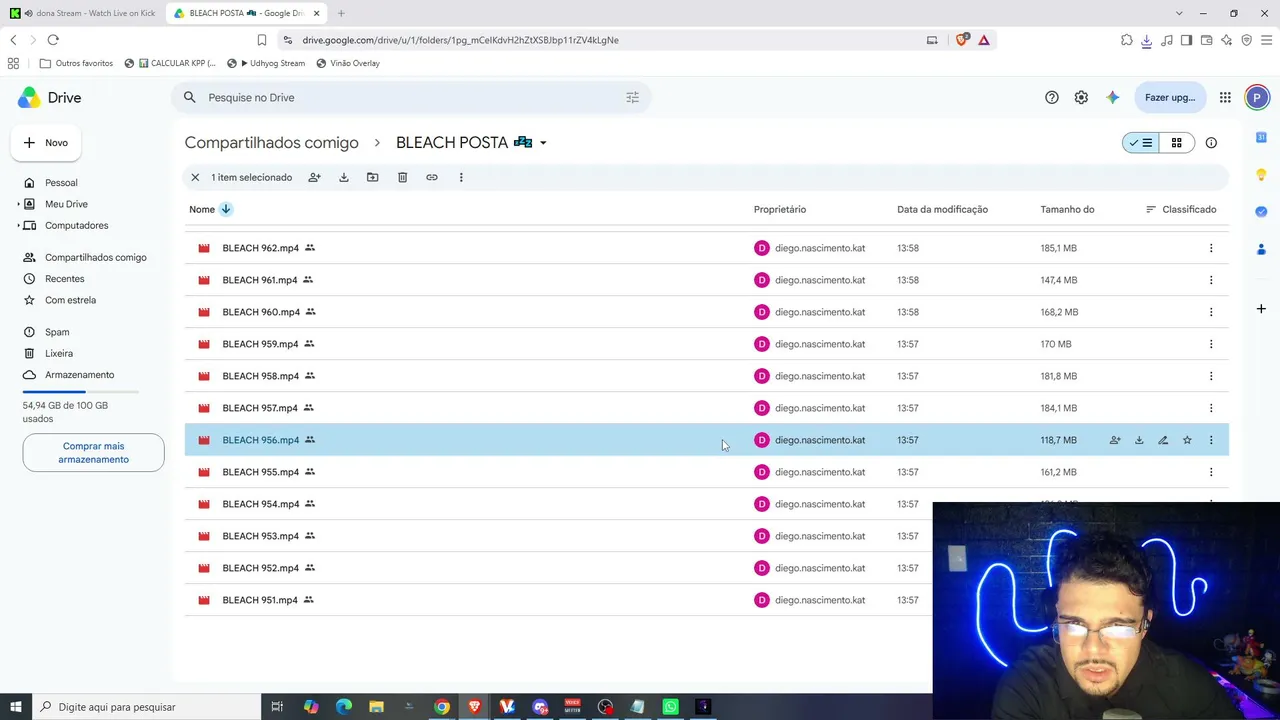Show folder details info panel
Viewport: 1280px width, 720px height.
(1211, 143)
